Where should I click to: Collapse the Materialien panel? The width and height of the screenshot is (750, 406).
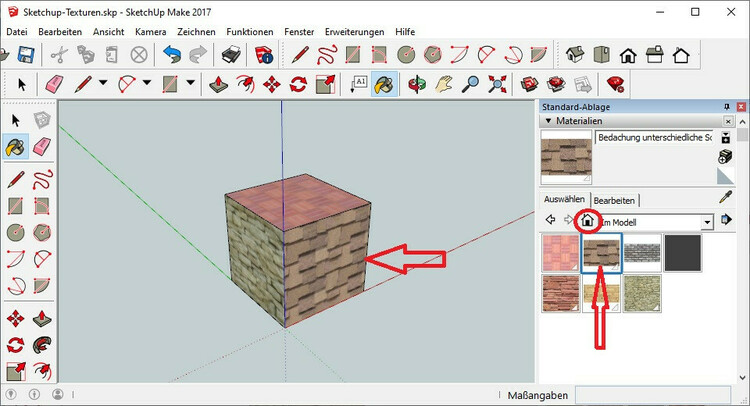click(x=548, y=121)
